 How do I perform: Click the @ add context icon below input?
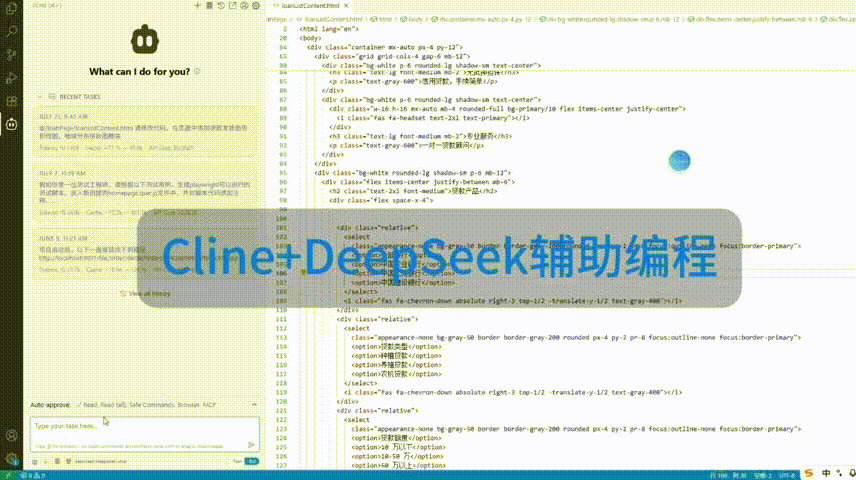click(x=34, y=461)
